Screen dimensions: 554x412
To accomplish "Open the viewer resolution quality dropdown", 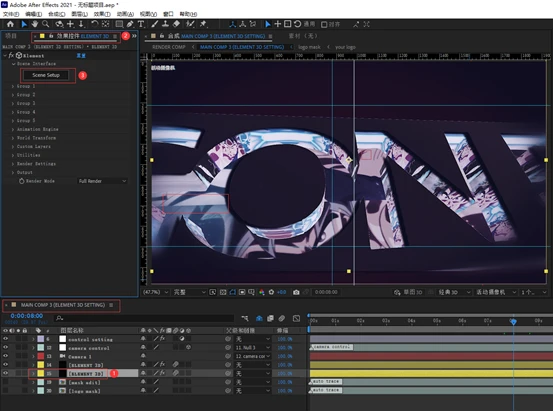I will 189,292.
